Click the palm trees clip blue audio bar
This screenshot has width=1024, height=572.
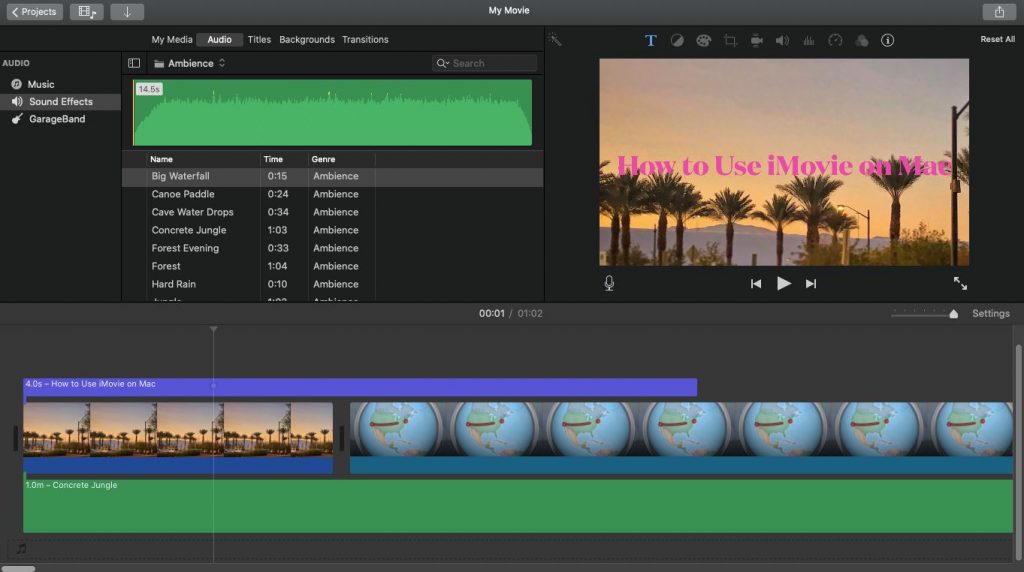tap(178, 465)
